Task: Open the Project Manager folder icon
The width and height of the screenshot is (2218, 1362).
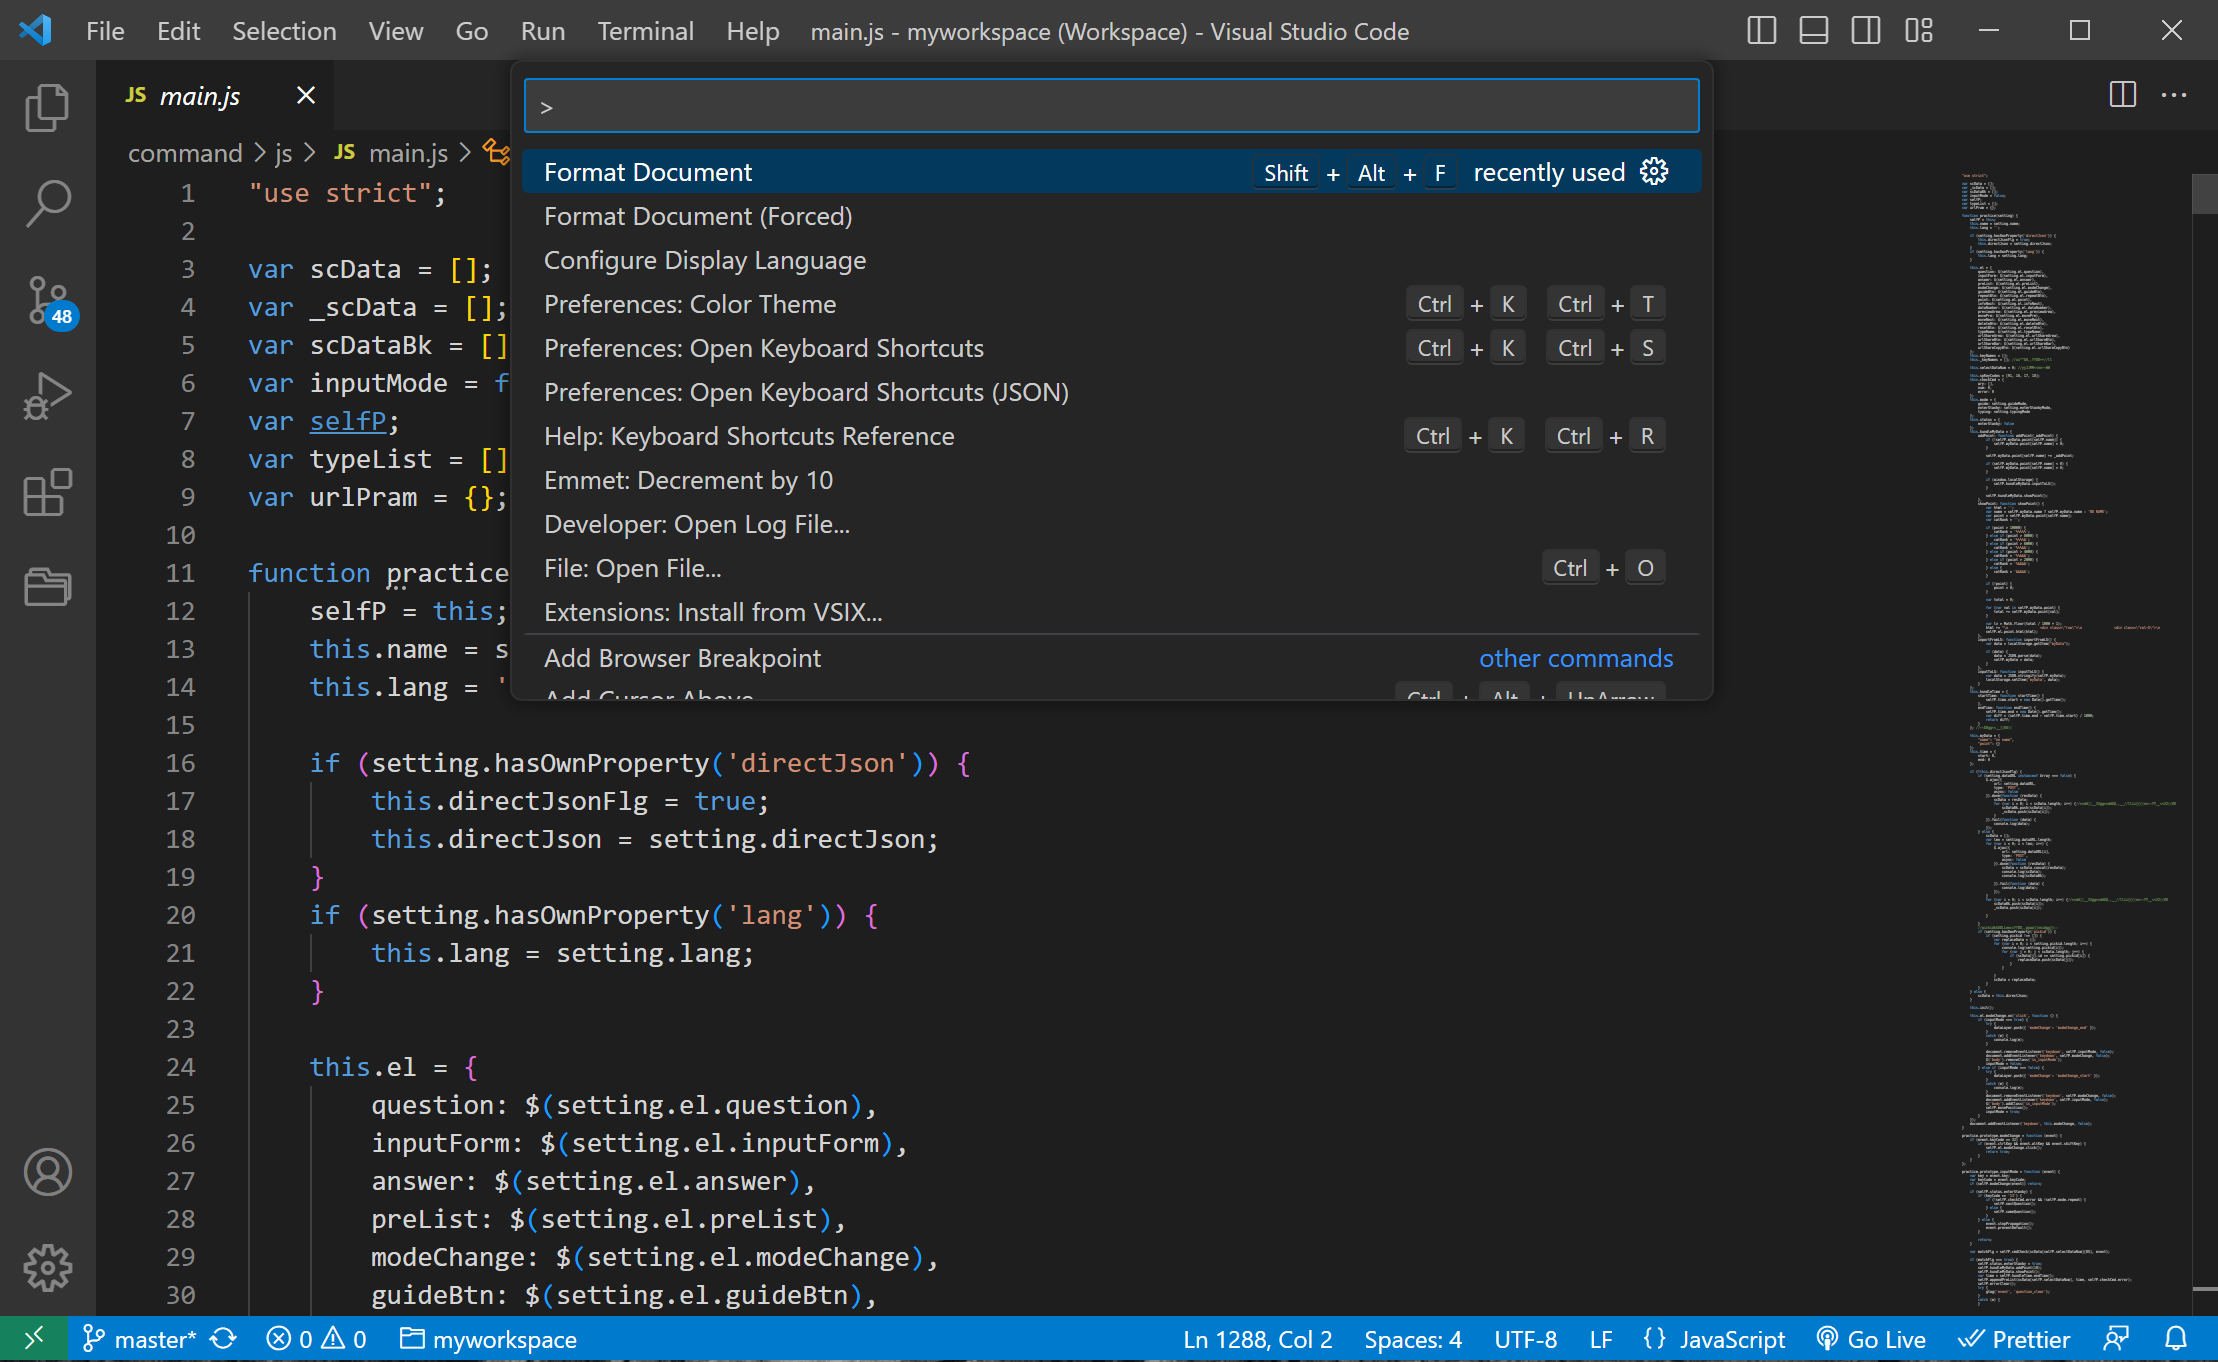Action: click(x=47, y=587)
